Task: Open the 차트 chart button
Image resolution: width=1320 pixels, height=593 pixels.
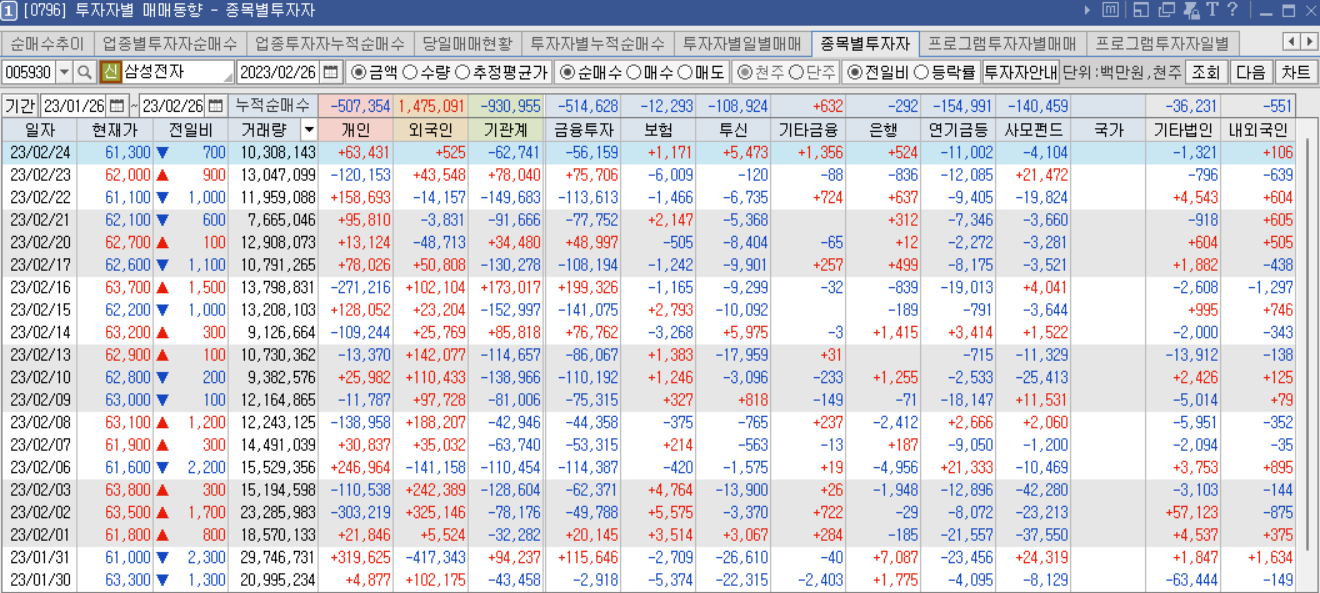Action: pyautogui.click(x=1296, y=72)
